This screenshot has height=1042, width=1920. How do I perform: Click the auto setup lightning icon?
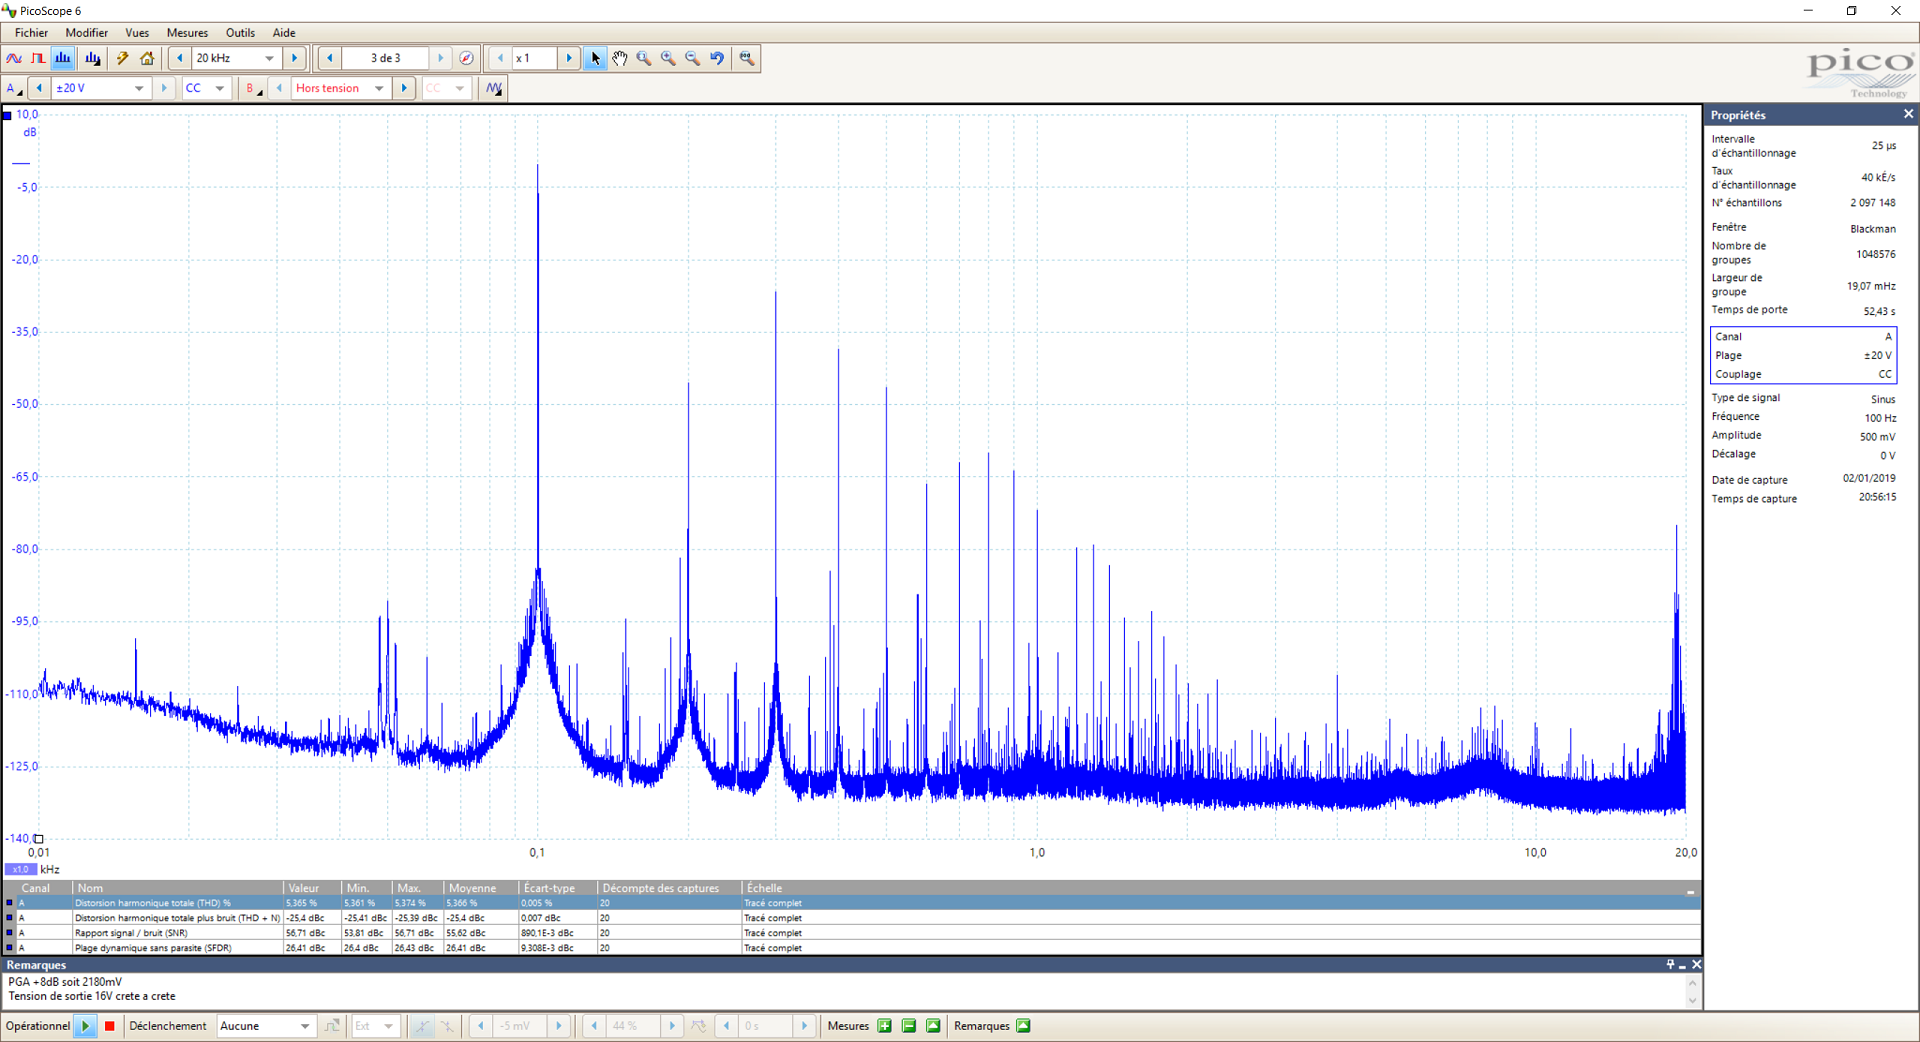click(123, 58)
